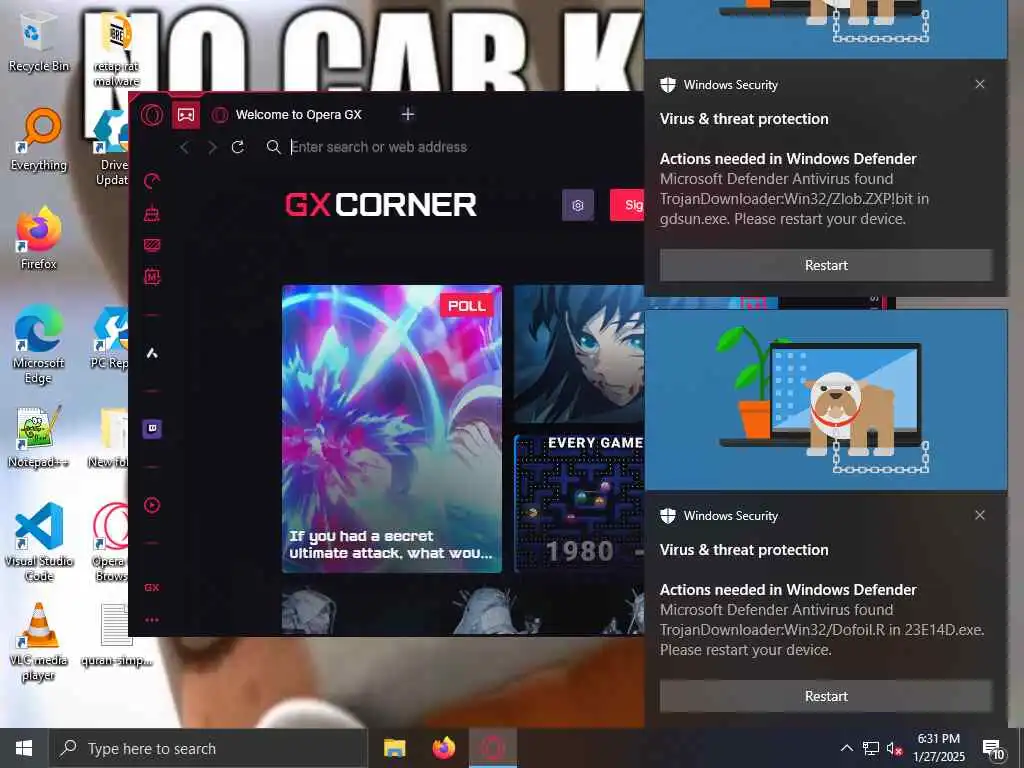This screenshot has height=768, width=1024.
Task: Click the bulldog laptop notification image
Action: pyautogui.click(x=826, y=400)
